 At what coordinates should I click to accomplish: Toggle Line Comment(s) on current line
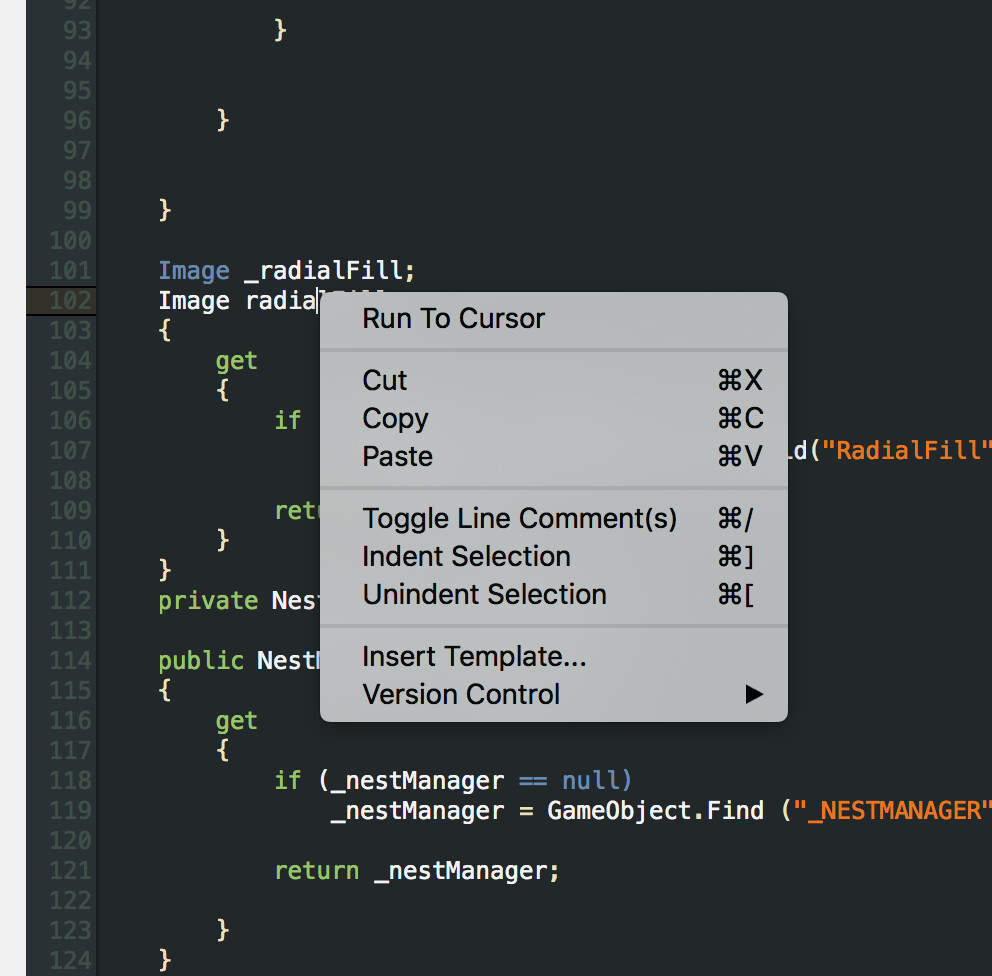519,518
